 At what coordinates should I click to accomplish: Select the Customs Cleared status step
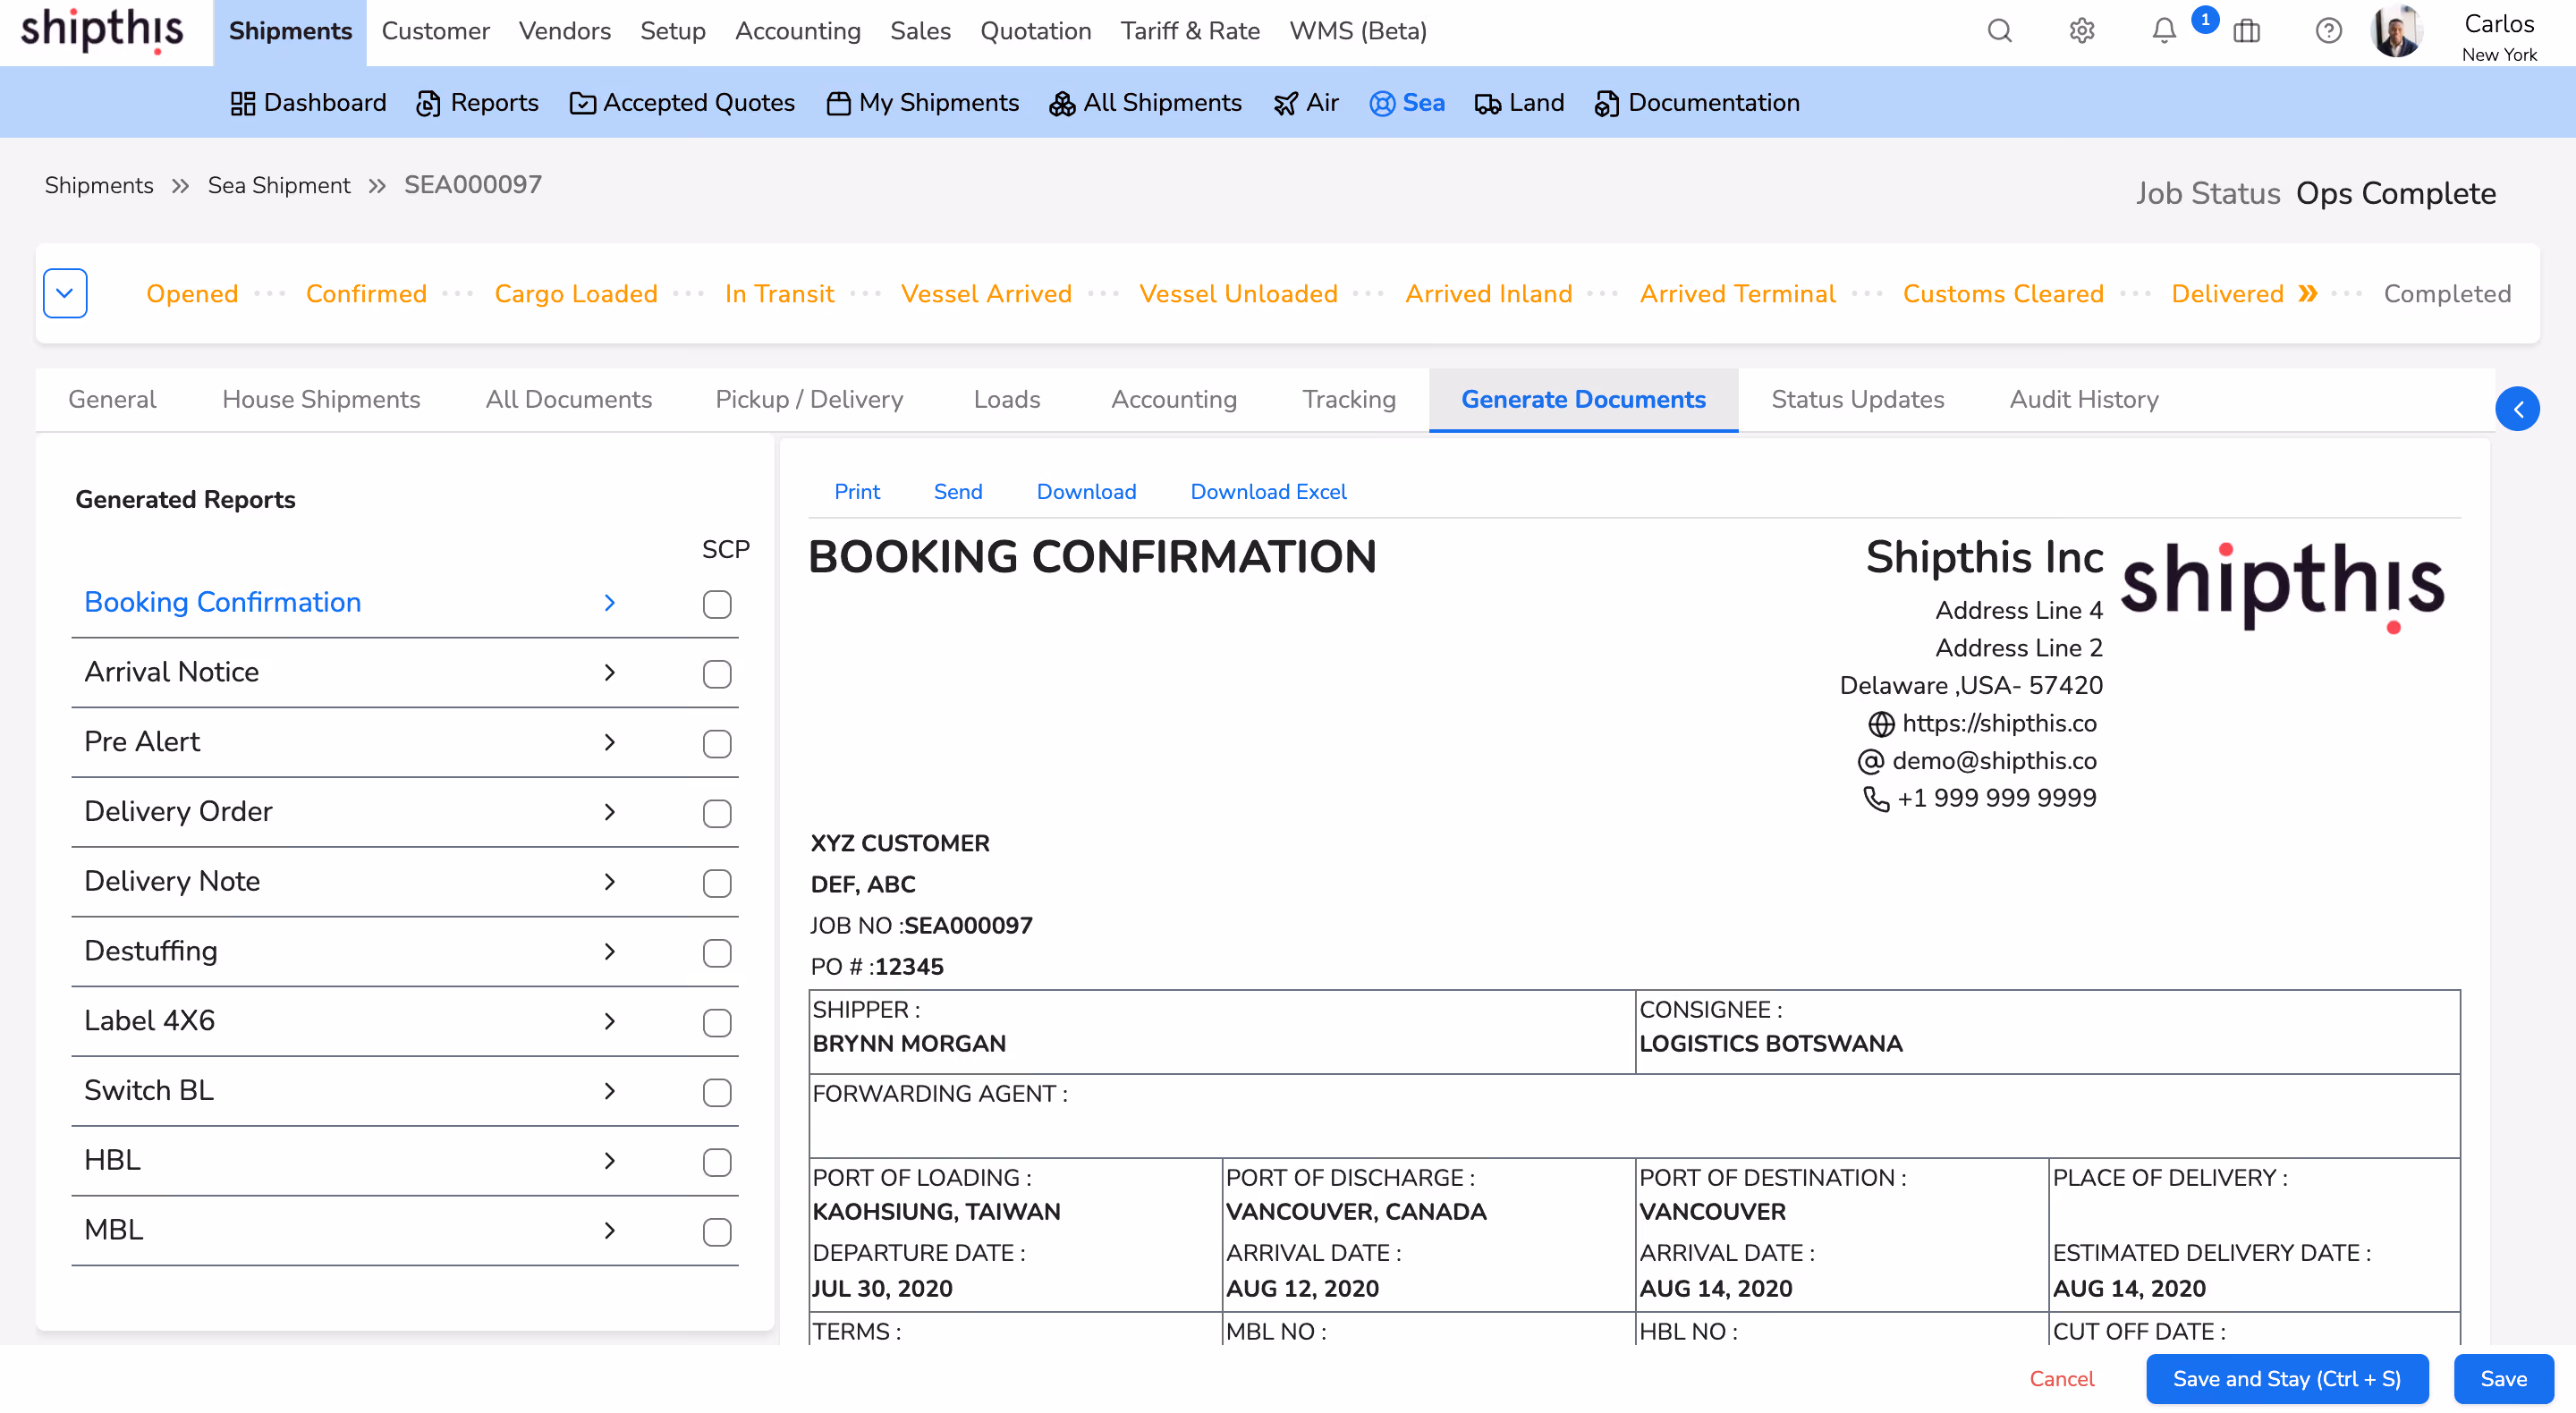pyautogui.click(x=2003, y=294)
